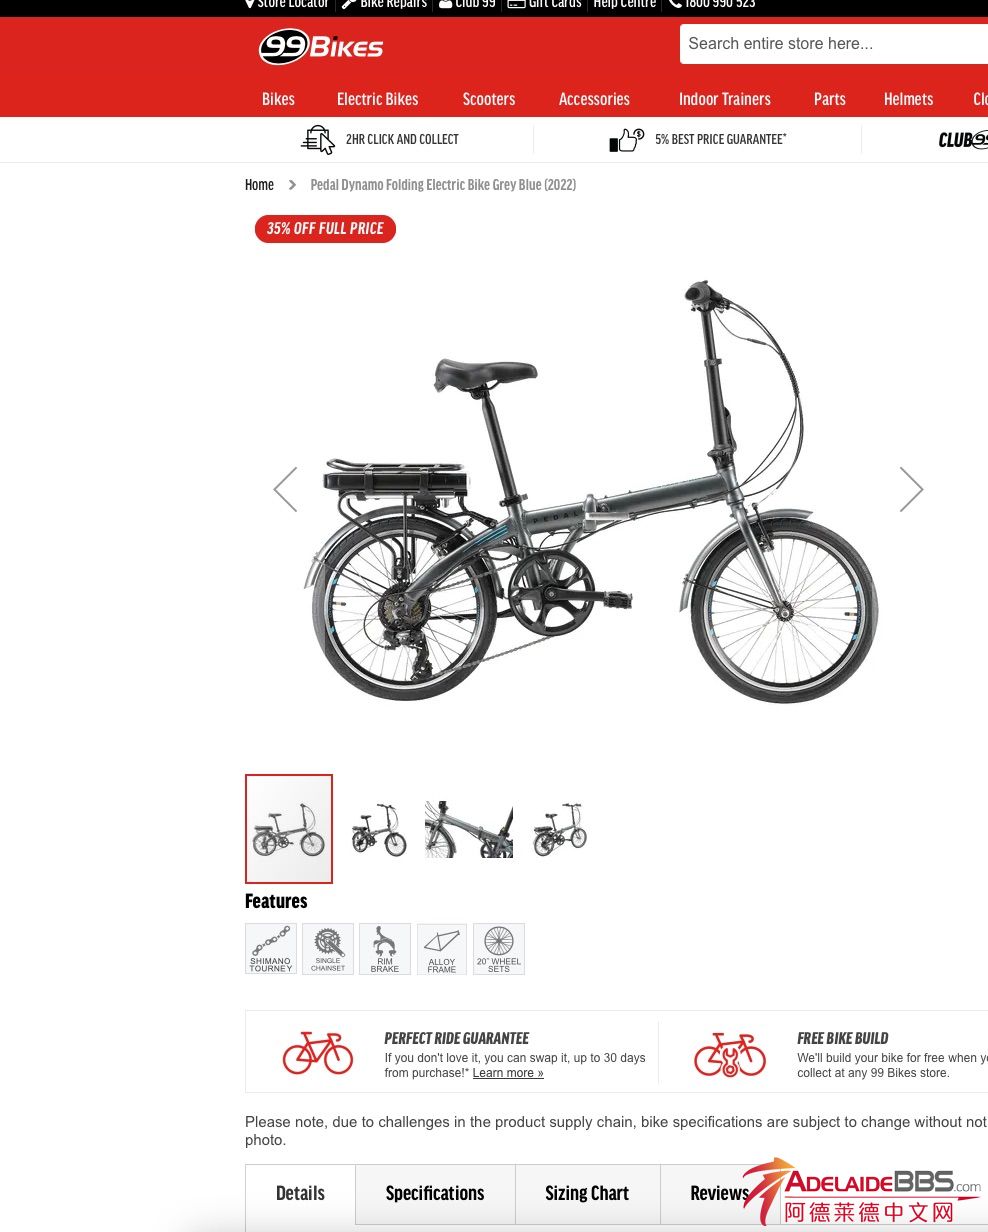Select the Single Chainset feature icon
The height and width of the screenshot is (1232, 988).
pyautogui.click(x=328, y=949)
